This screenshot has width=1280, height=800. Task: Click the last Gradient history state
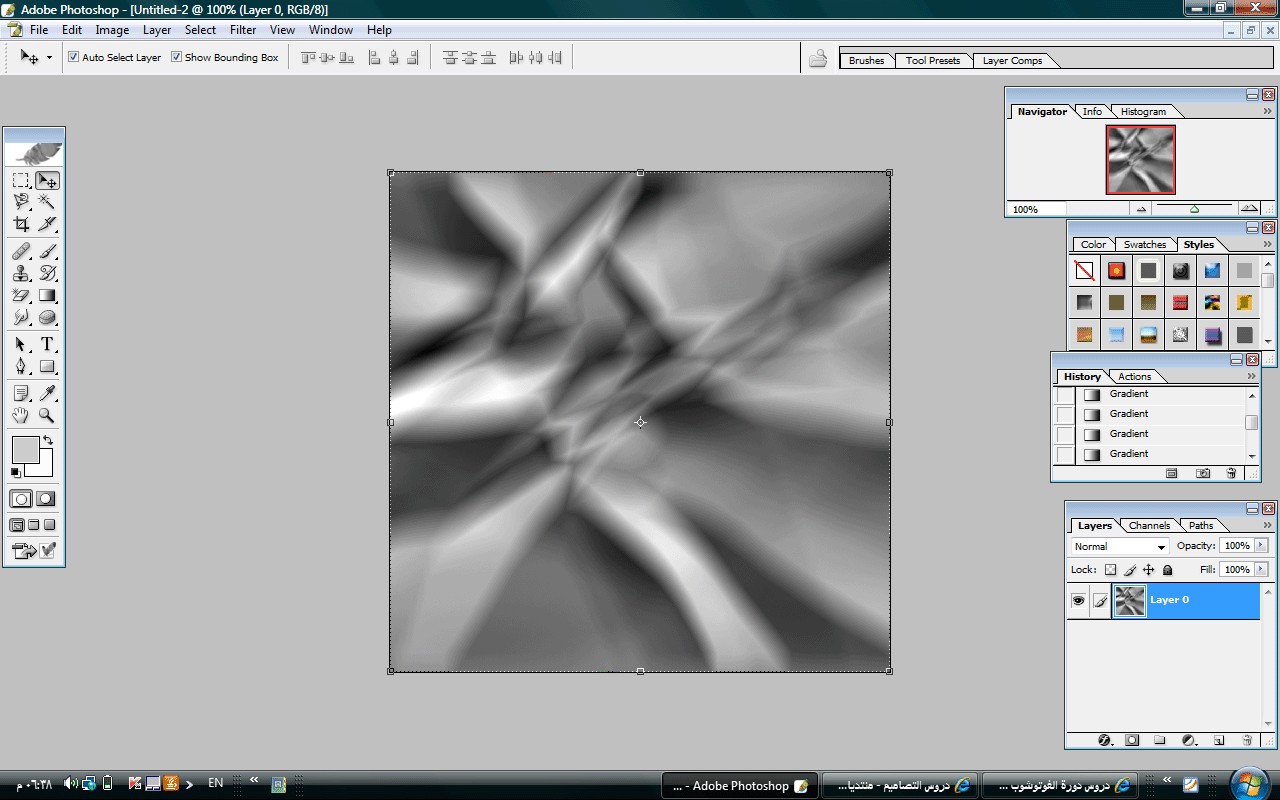[1129, 454]
